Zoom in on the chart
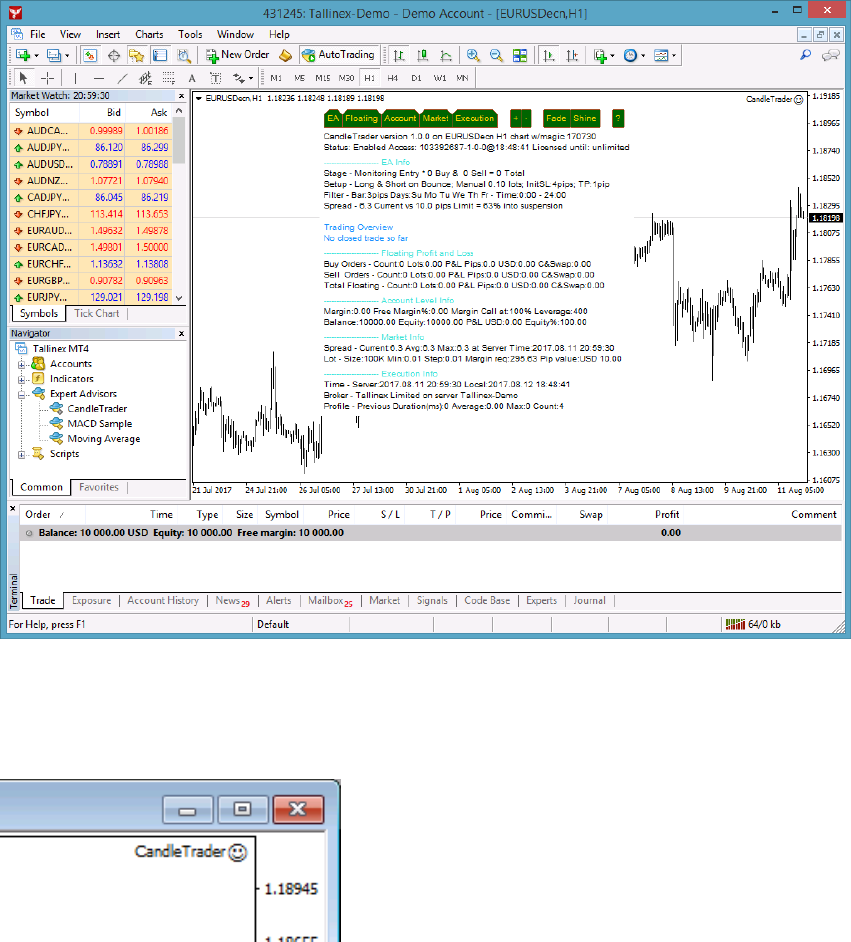This screenshot has height=942, width=851. 473,55
